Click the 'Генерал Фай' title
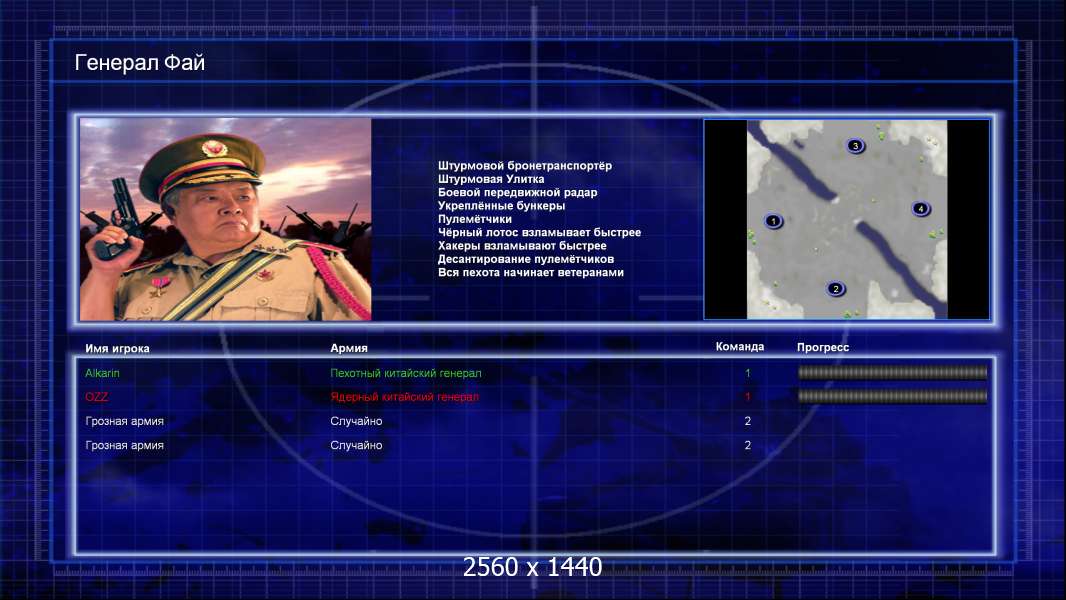 (139, 63)
